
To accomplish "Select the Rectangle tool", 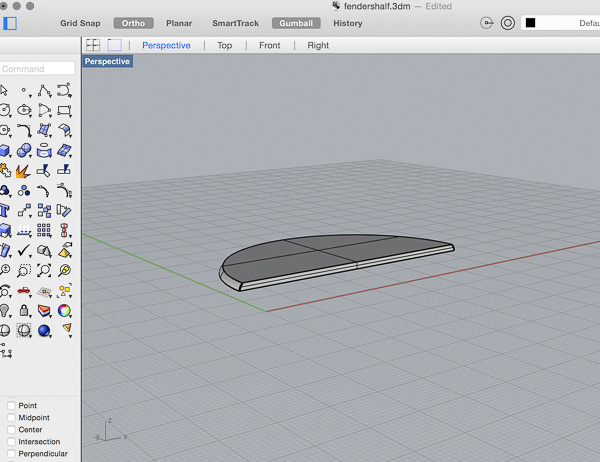I will [64, 111].
